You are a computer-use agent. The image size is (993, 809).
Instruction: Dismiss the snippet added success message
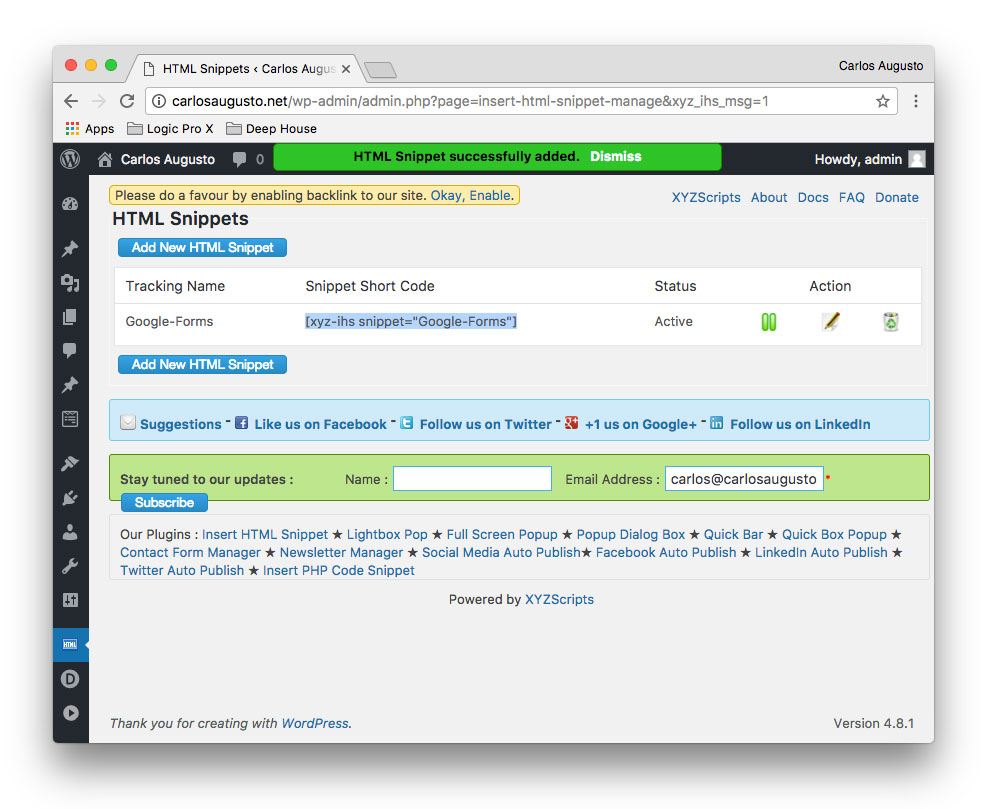[x=616, y=156]
